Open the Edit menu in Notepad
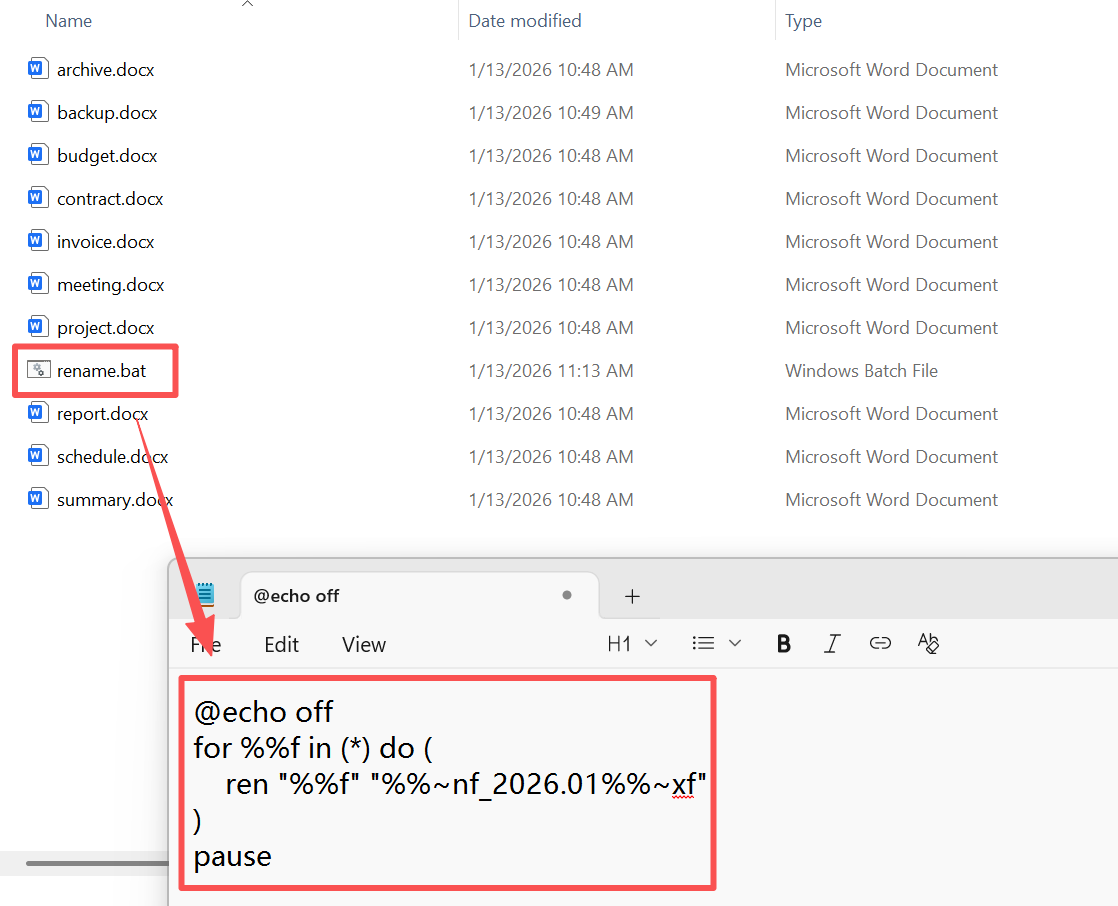The height and width of the screenshot is (906, 1118). (281, 645)
